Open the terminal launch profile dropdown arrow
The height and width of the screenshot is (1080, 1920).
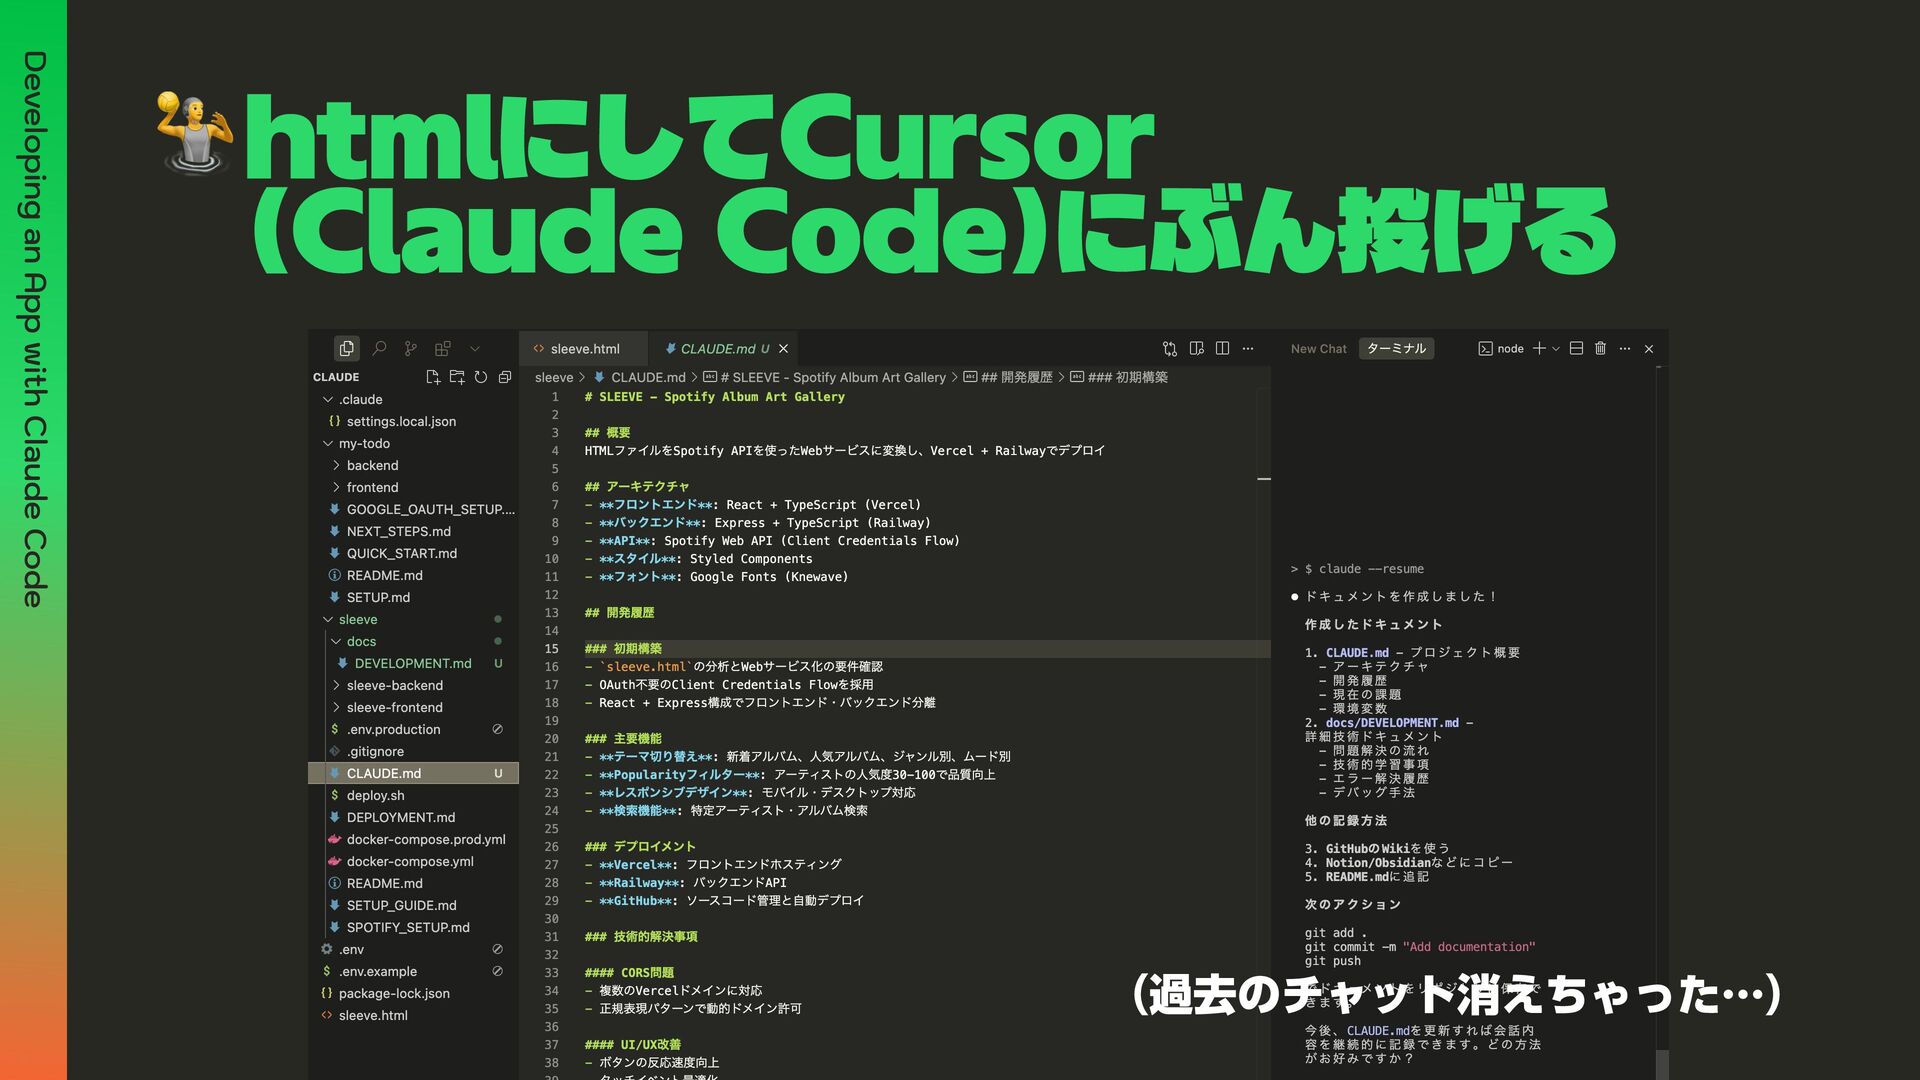click(1556, 349)
